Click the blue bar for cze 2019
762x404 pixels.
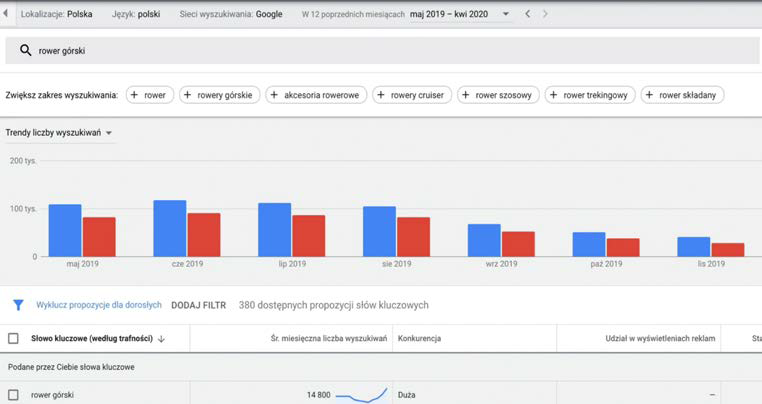[169, 228]
